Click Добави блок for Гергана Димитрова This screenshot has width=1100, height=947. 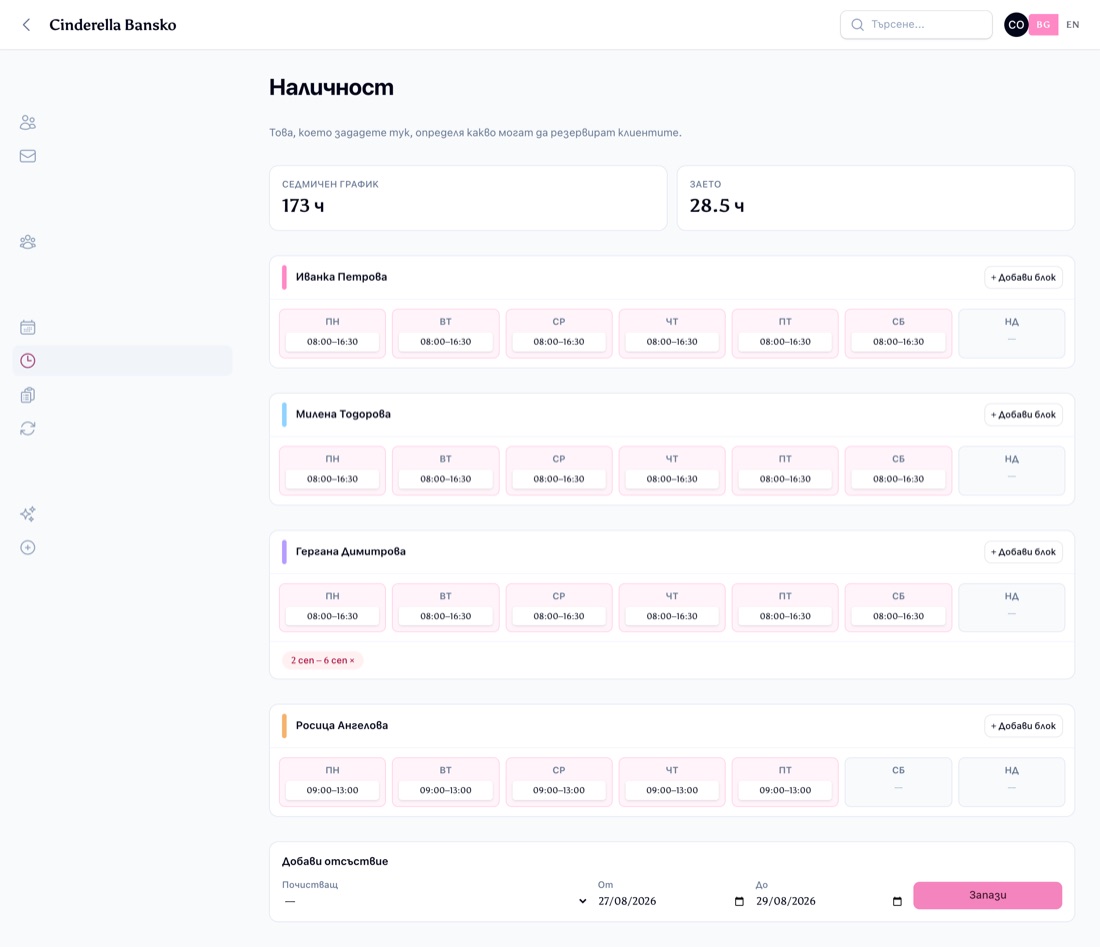[x=1023, y=552]
